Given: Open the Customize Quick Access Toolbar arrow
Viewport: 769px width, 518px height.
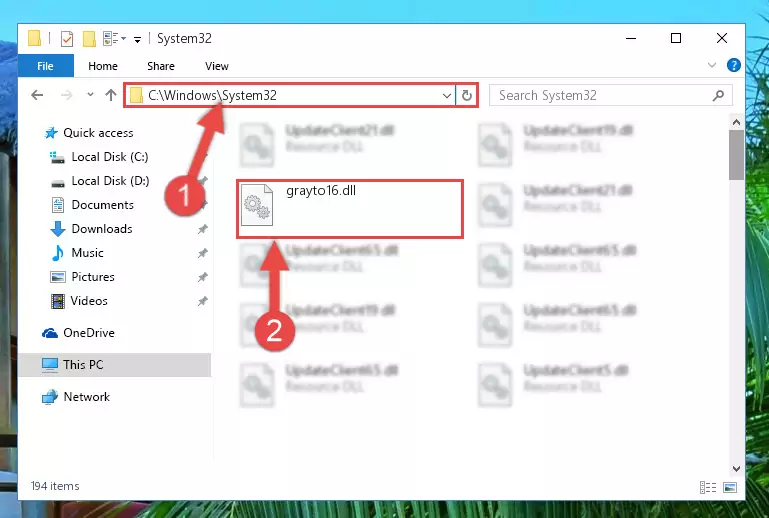Looking at the screenshot, I should (137, 39).
